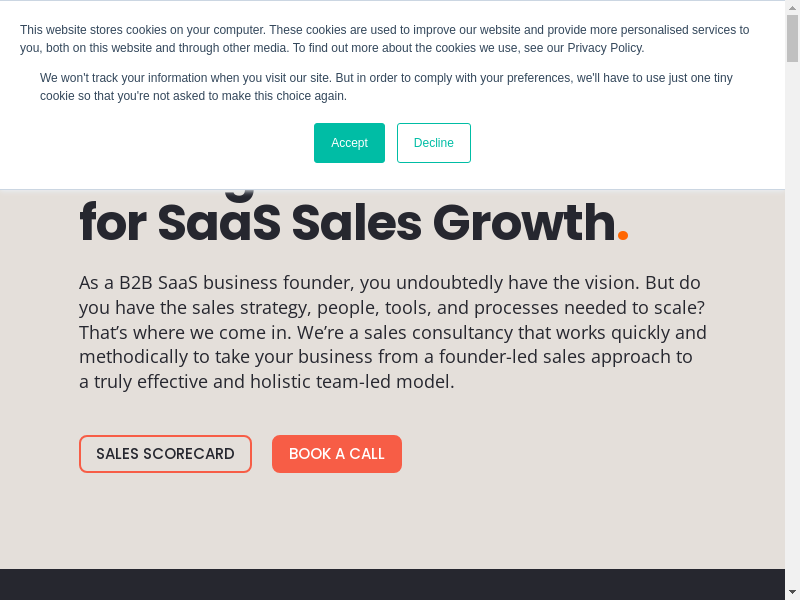This screenshot has width=800, height=600.
Task: Open the Sales Scorecard button
Action: click(x=165, y=454)
